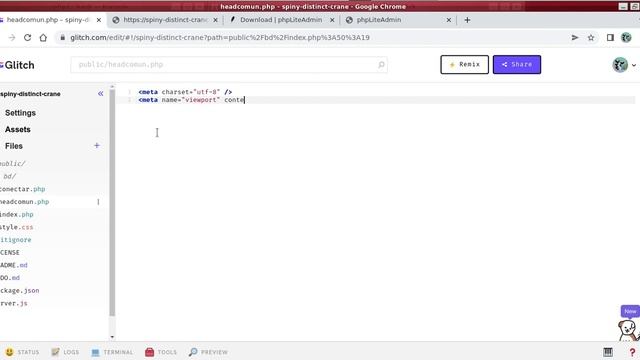Close the headcomun.php browser tab
The image size is (640, 360).
coord(99,20)
